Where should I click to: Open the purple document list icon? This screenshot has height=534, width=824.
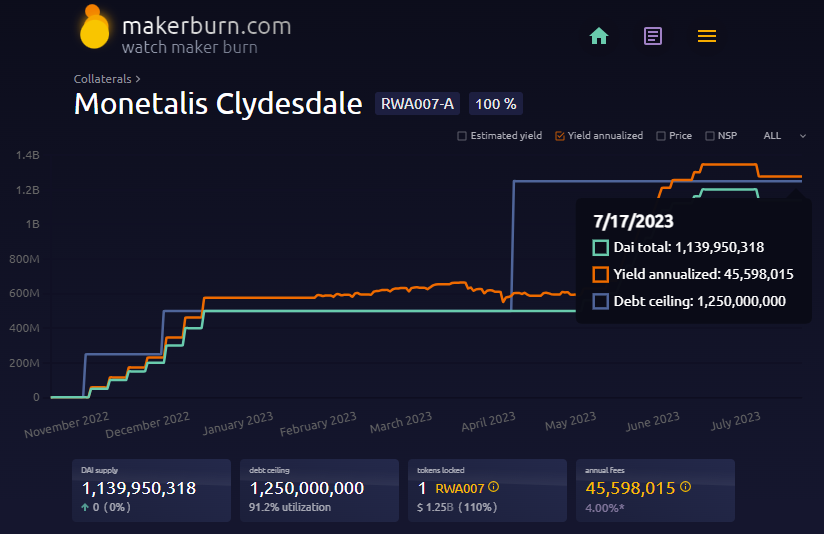[653, 36]
